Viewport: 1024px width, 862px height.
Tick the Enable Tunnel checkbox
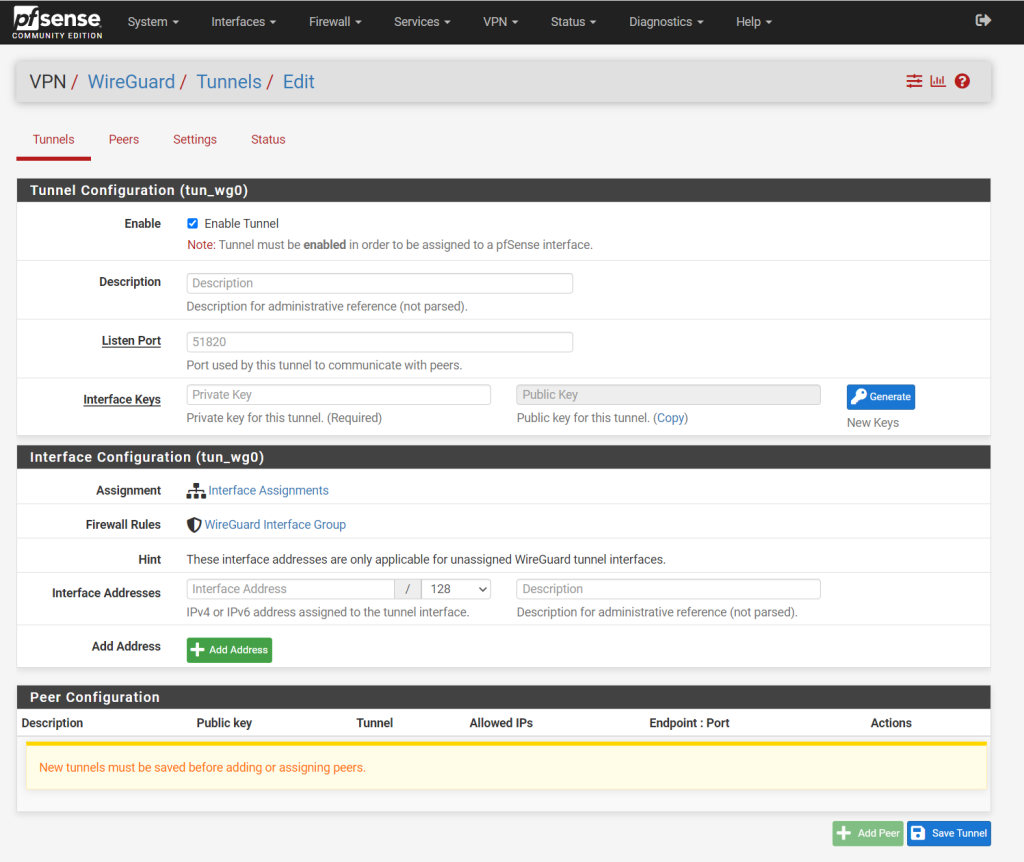pos(193,223)
